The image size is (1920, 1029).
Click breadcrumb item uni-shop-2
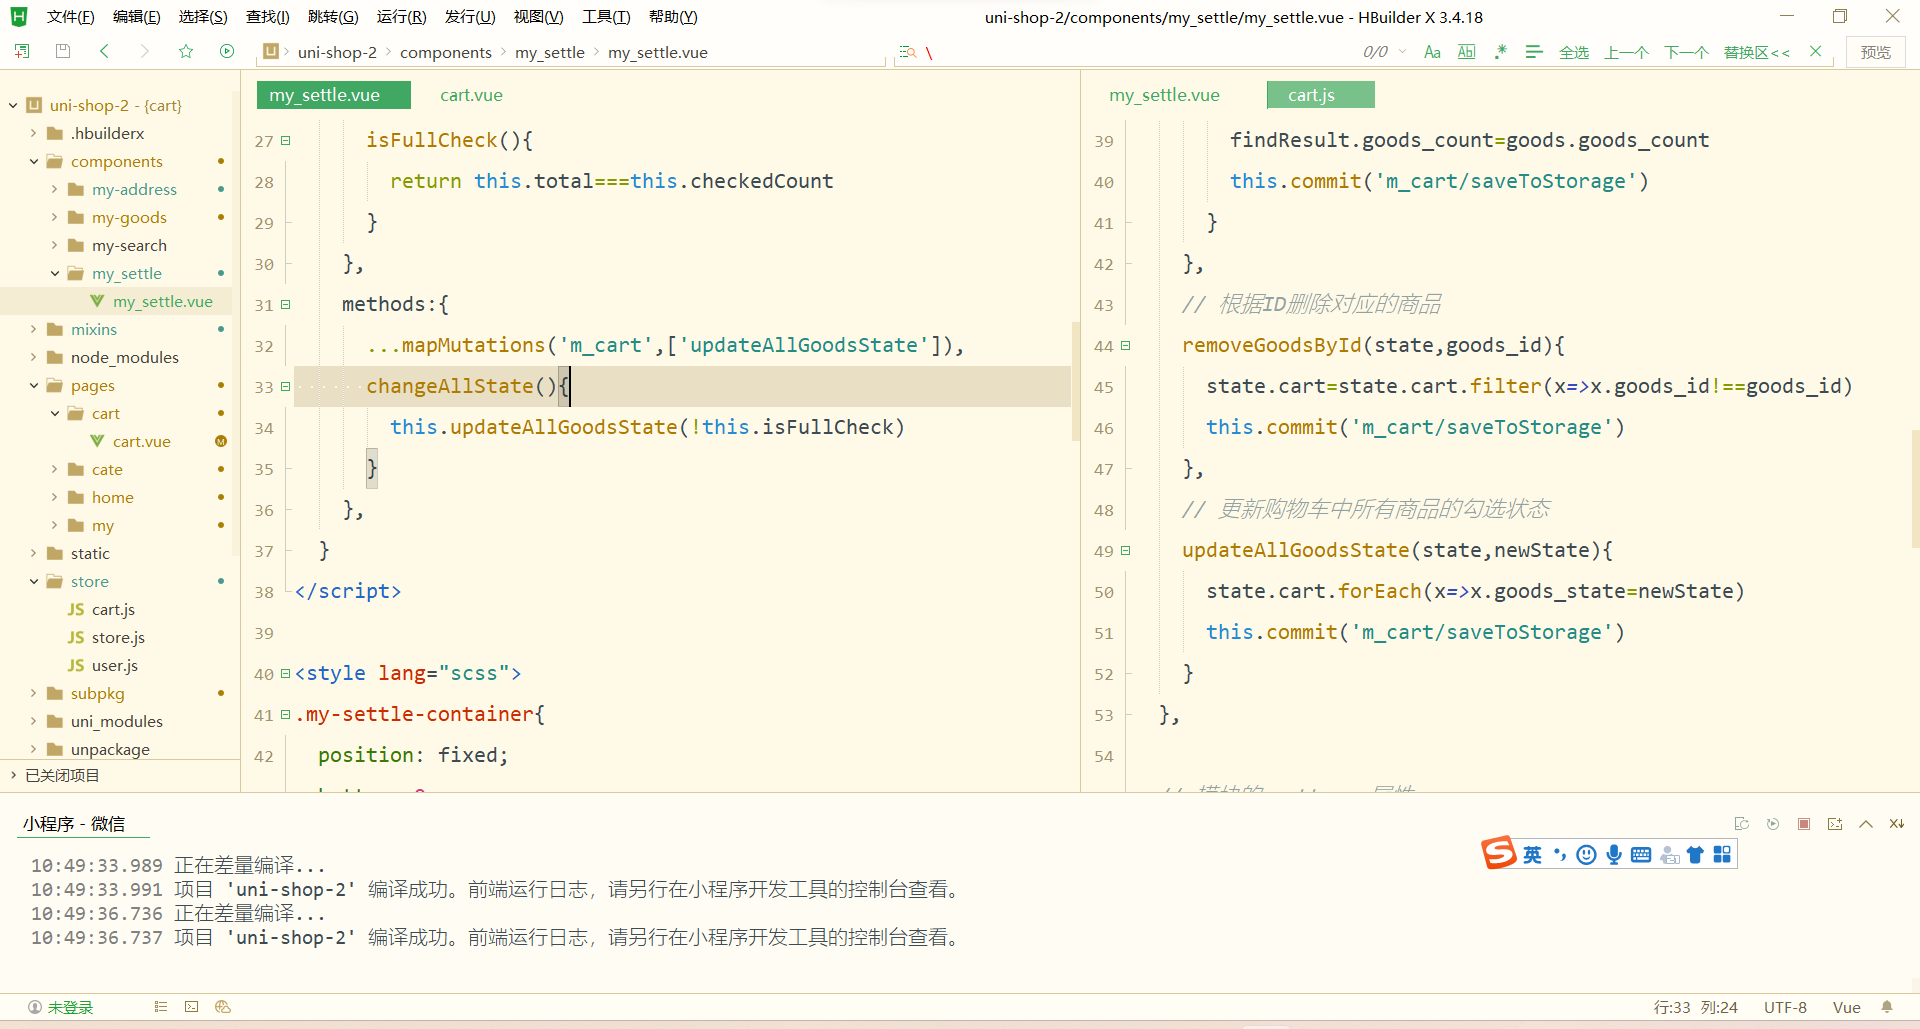[337, 52]
